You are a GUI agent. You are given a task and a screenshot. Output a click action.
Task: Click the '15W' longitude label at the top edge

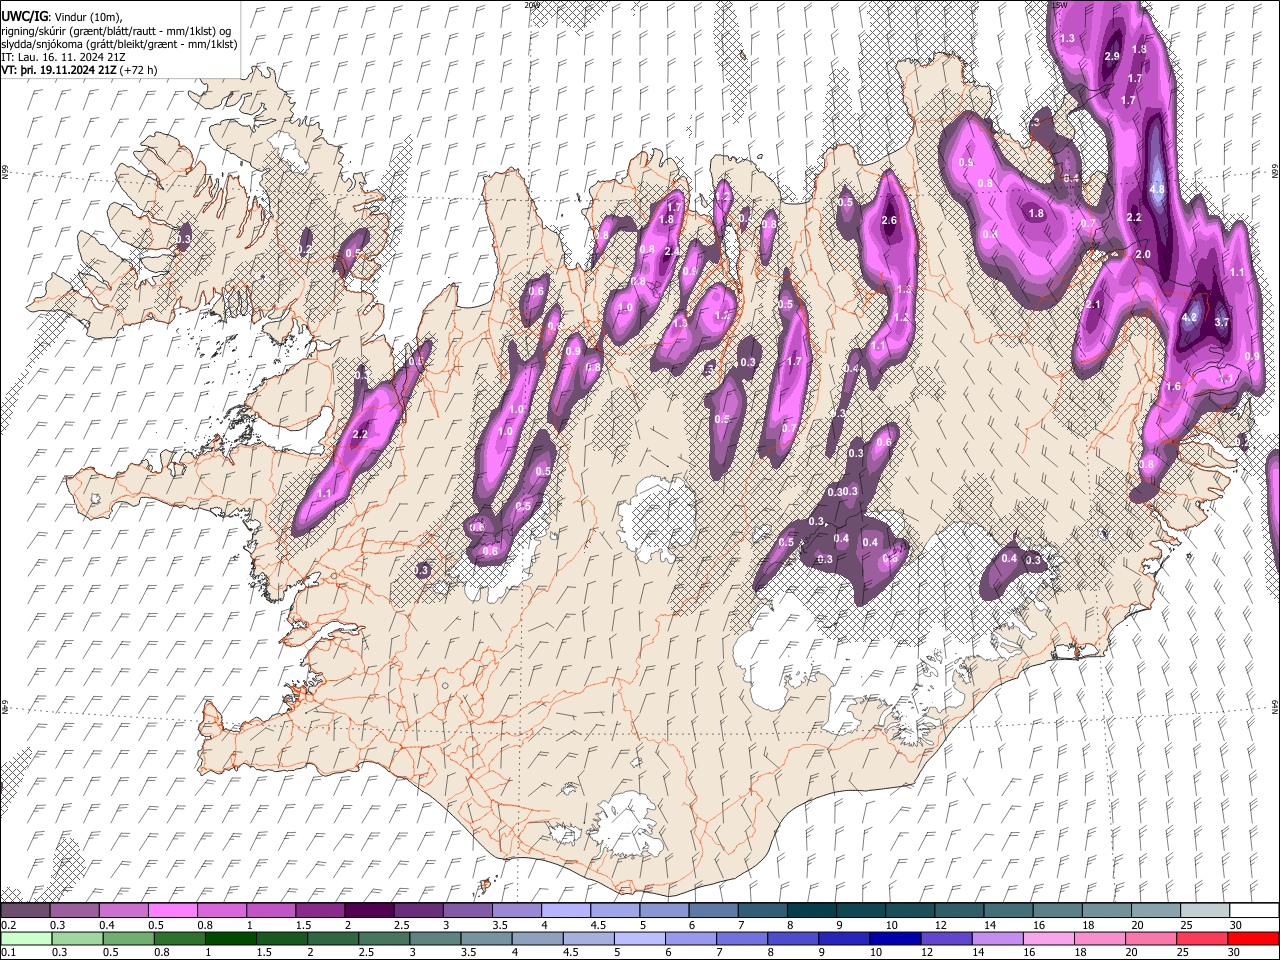click(x=1059, y=5)
